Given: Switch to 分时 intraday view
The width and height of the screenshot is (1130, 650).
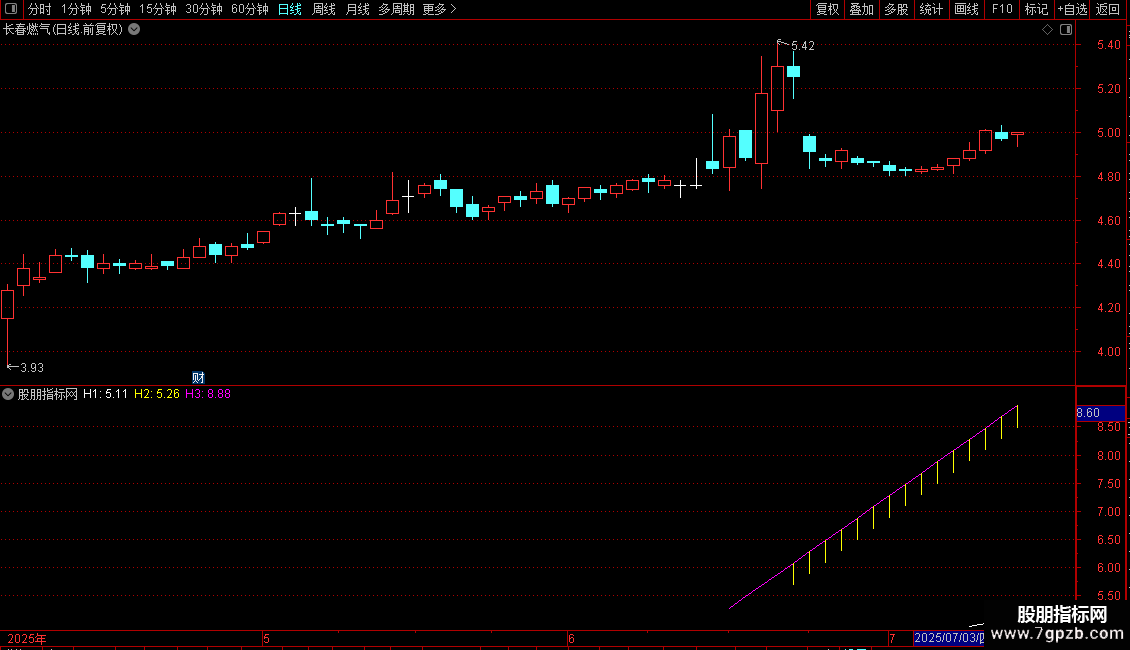Looking at the screenshot, I should point(40,9).
